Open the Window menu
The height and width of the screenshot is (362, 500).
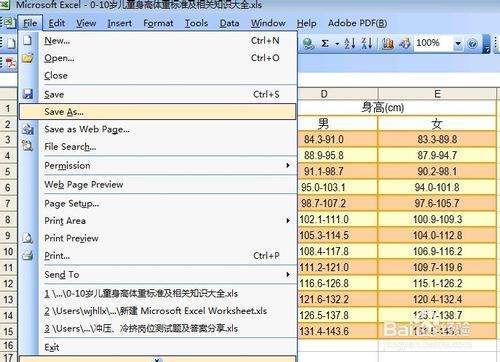click(268, 23)
